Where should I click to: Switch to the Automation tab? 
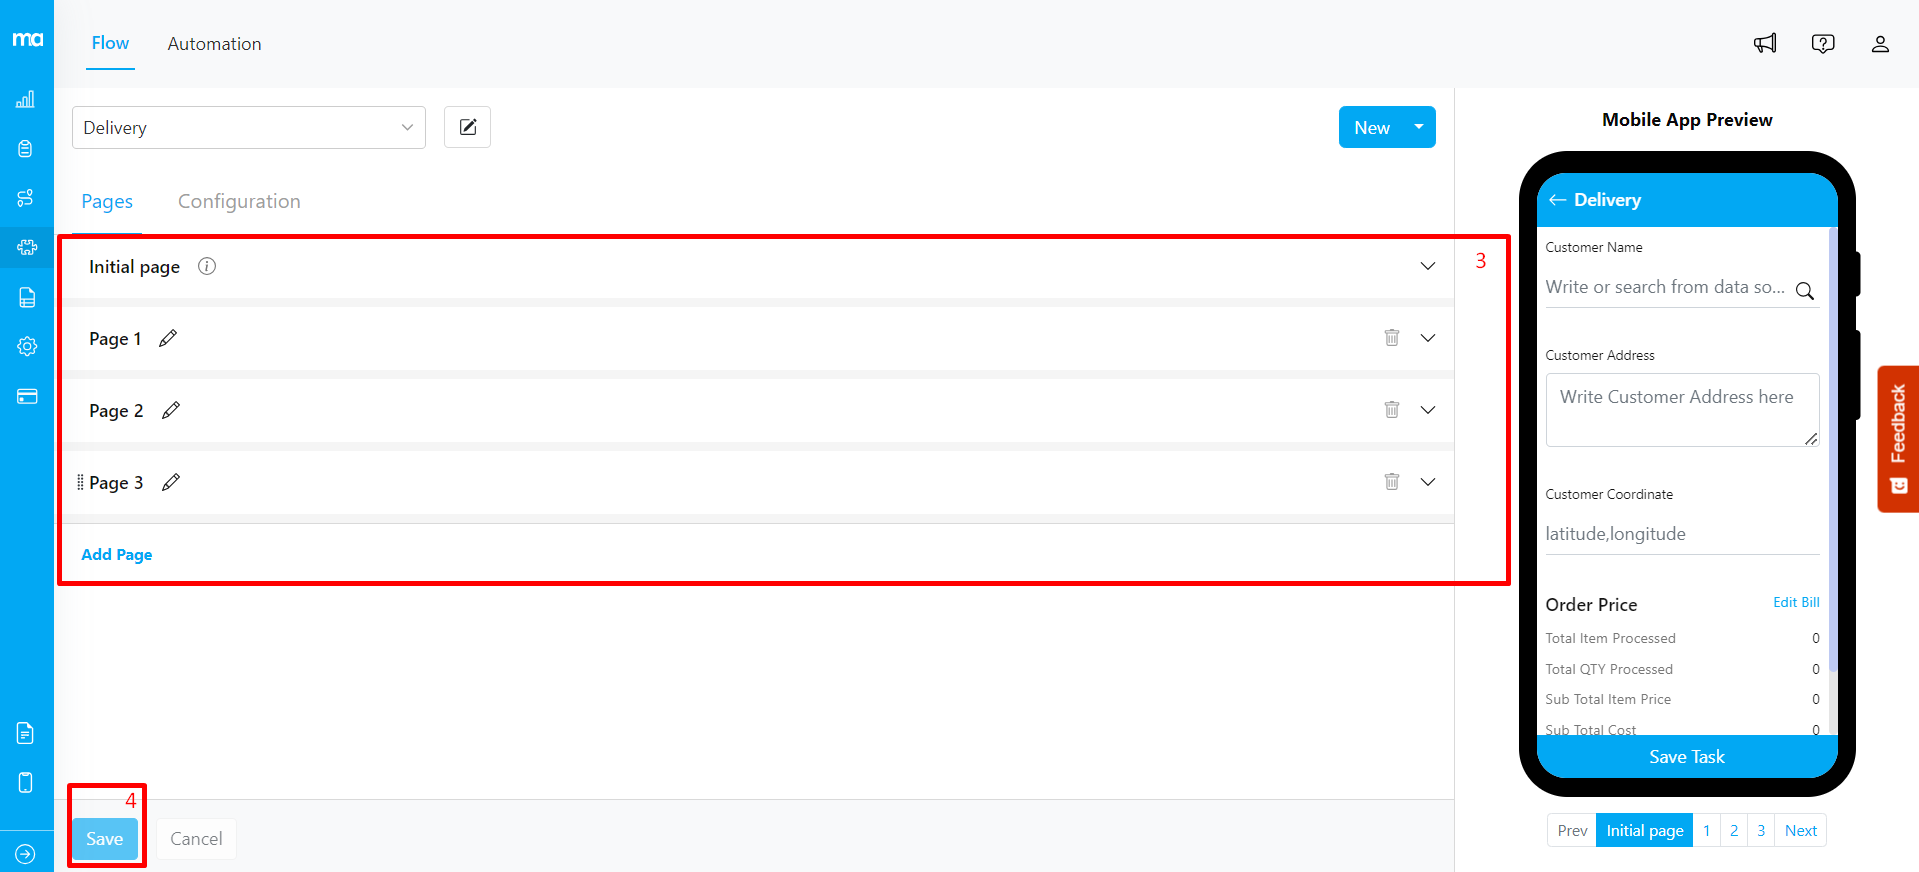pyautogui.click(x=214, y=44)
